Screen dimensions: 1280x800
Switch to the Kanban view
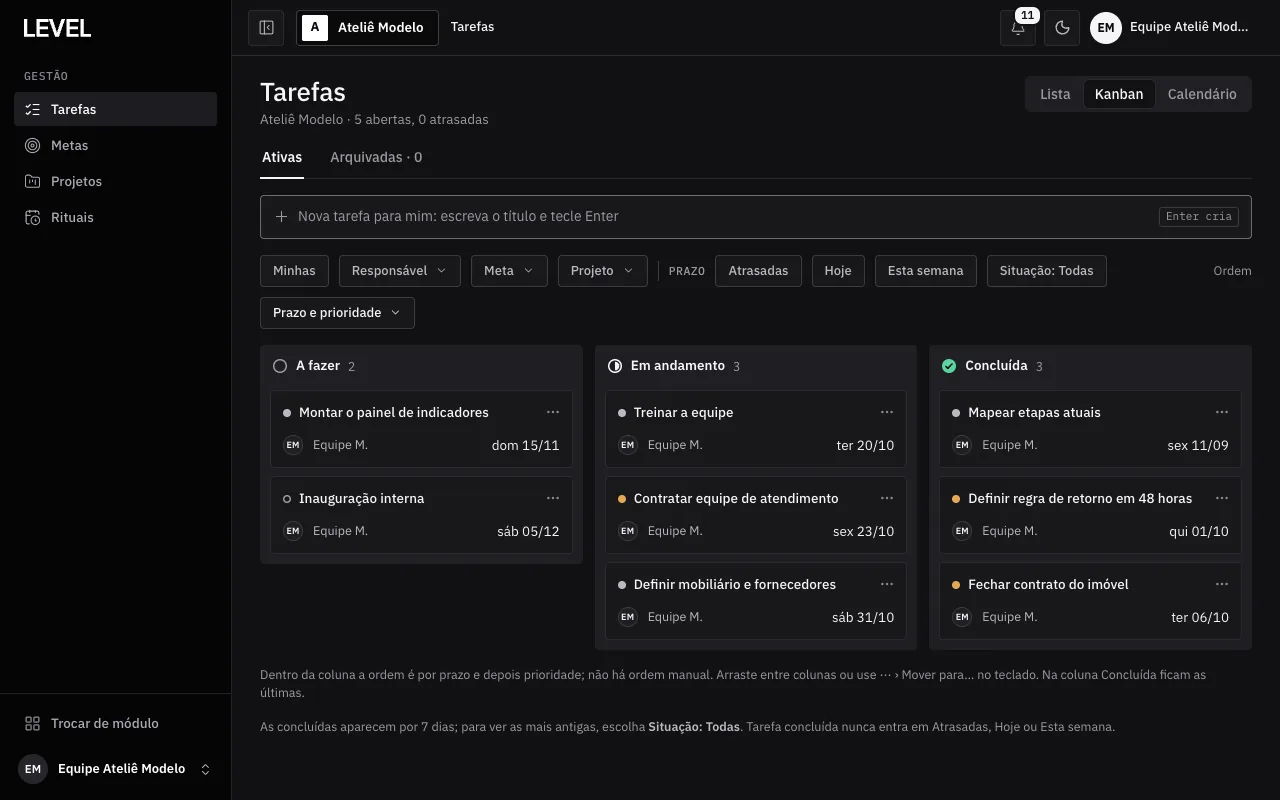pyautogui.click(x=1119, y=94)
